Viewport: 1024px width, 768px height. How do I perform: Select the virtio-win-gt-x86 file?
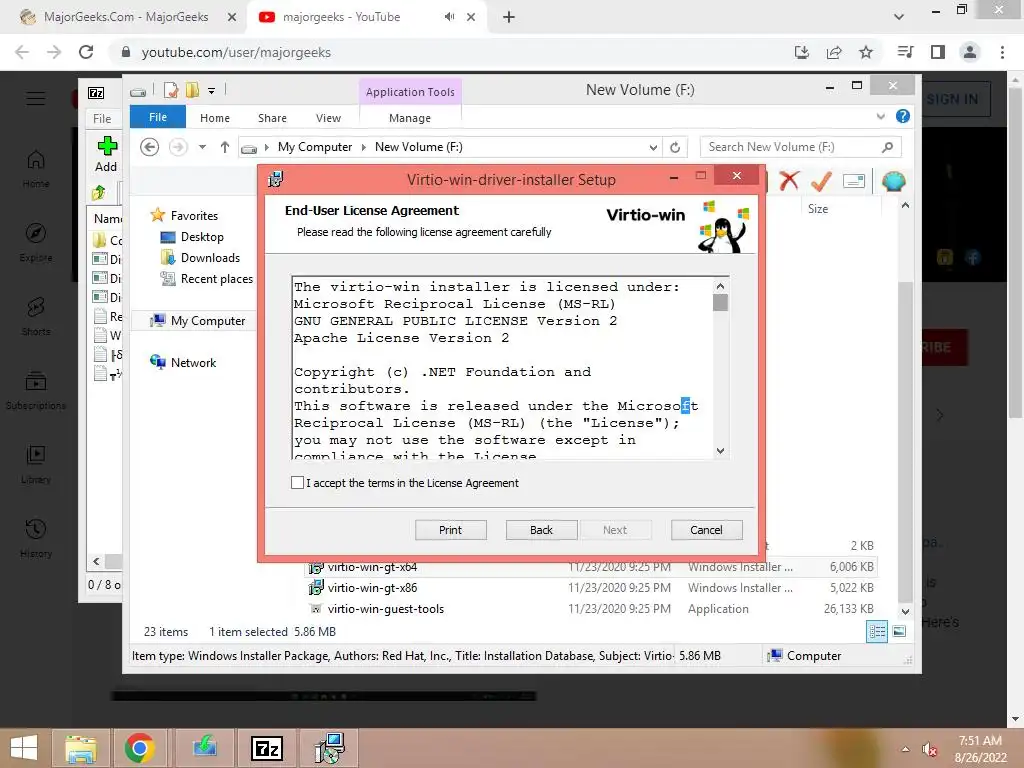tap(372, 588)
